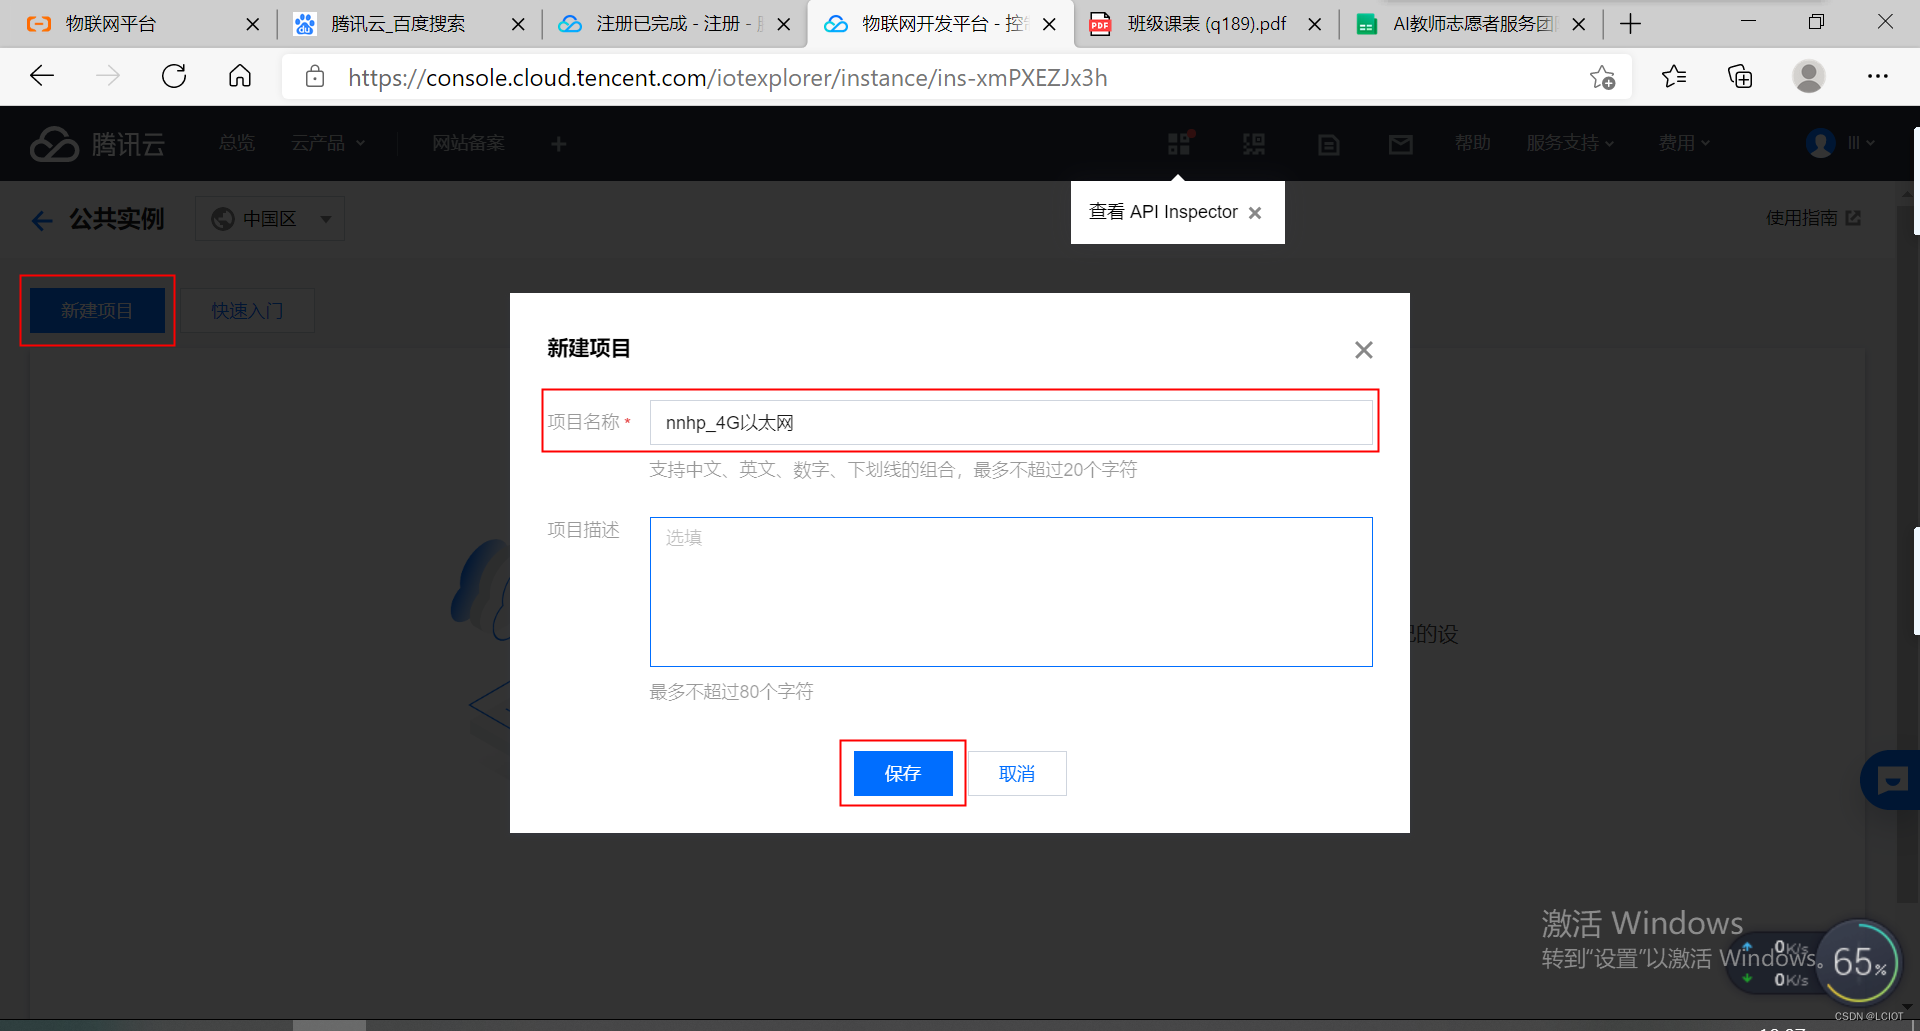Viewport: 1920px width, 1031px height.
Task: Click the 快速入门 button
Action: click(247, 311)
